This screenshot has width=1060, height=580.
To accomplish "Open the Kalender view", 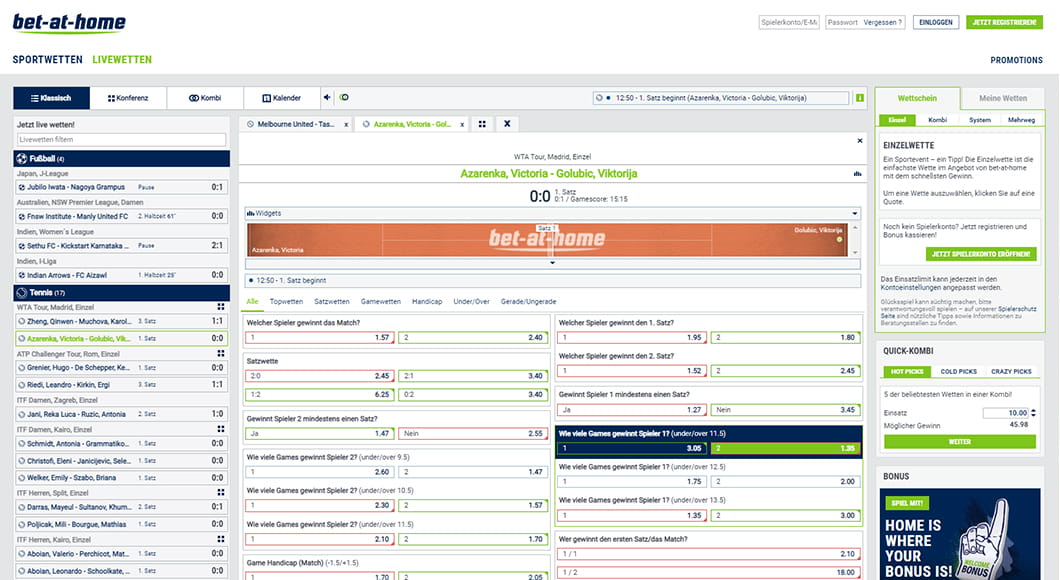I will tap(281, 98).
